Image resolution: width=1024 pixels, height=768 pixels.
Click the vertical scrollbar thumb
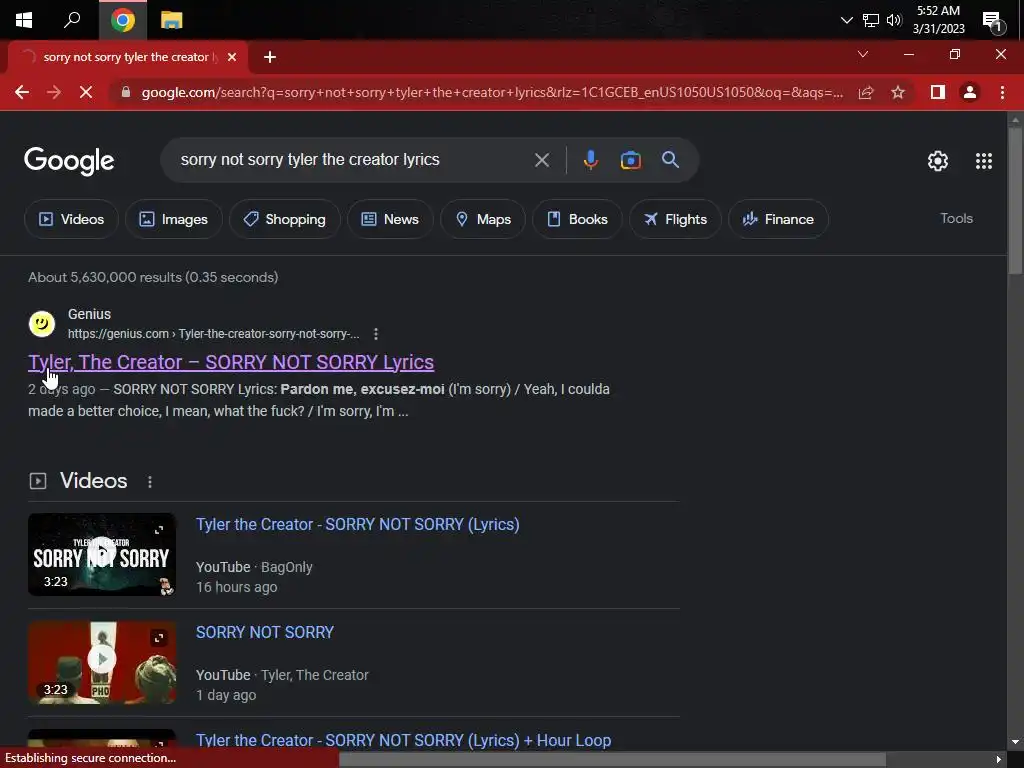(1014, 199)
